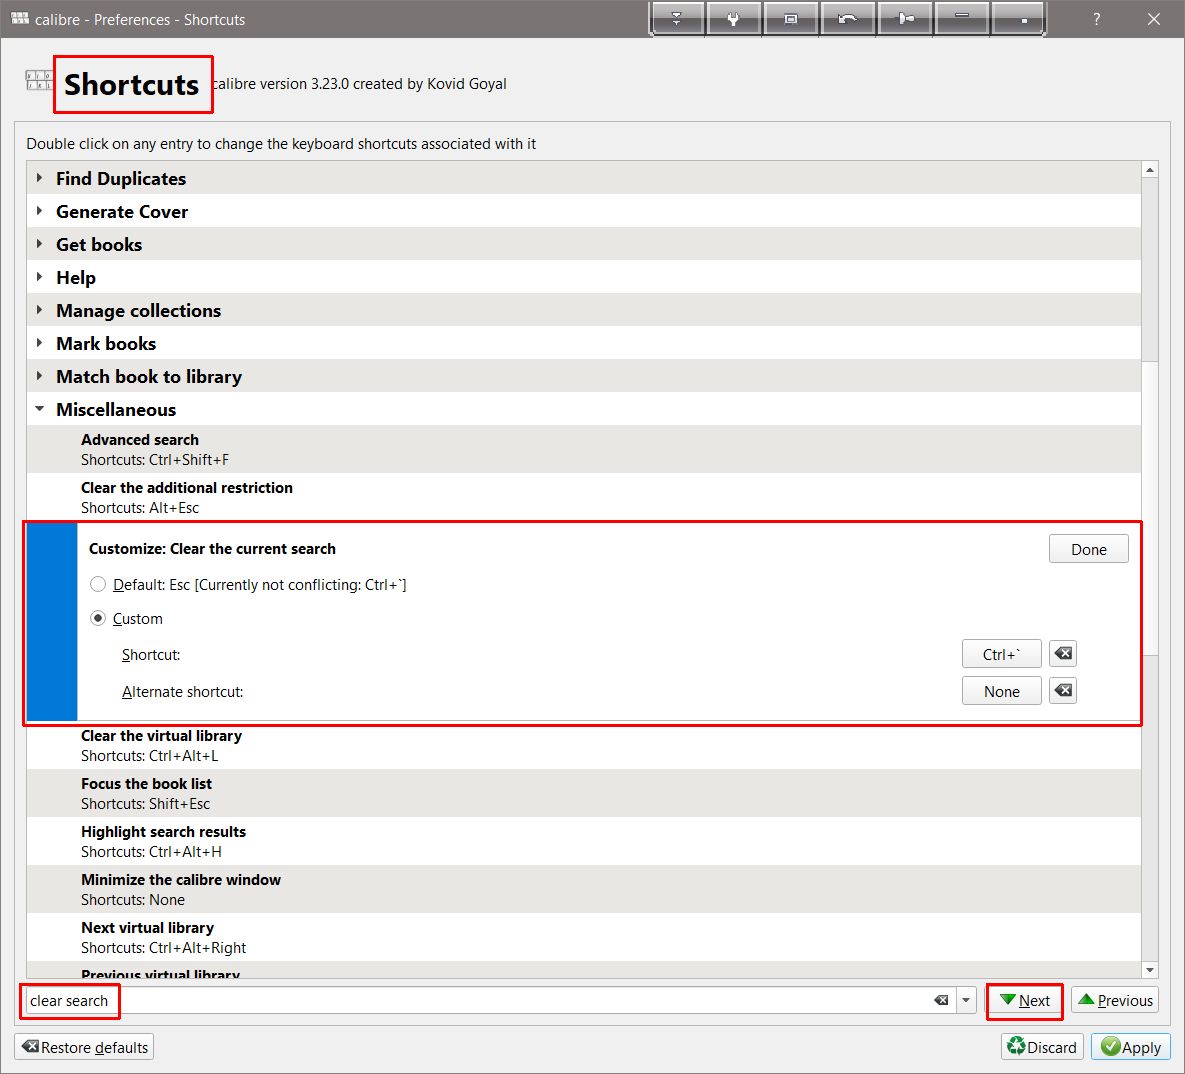Viewport: 1185px width, 1074px height.
Task: Click Previous to find the previous match
Action: point(1115,1001)
